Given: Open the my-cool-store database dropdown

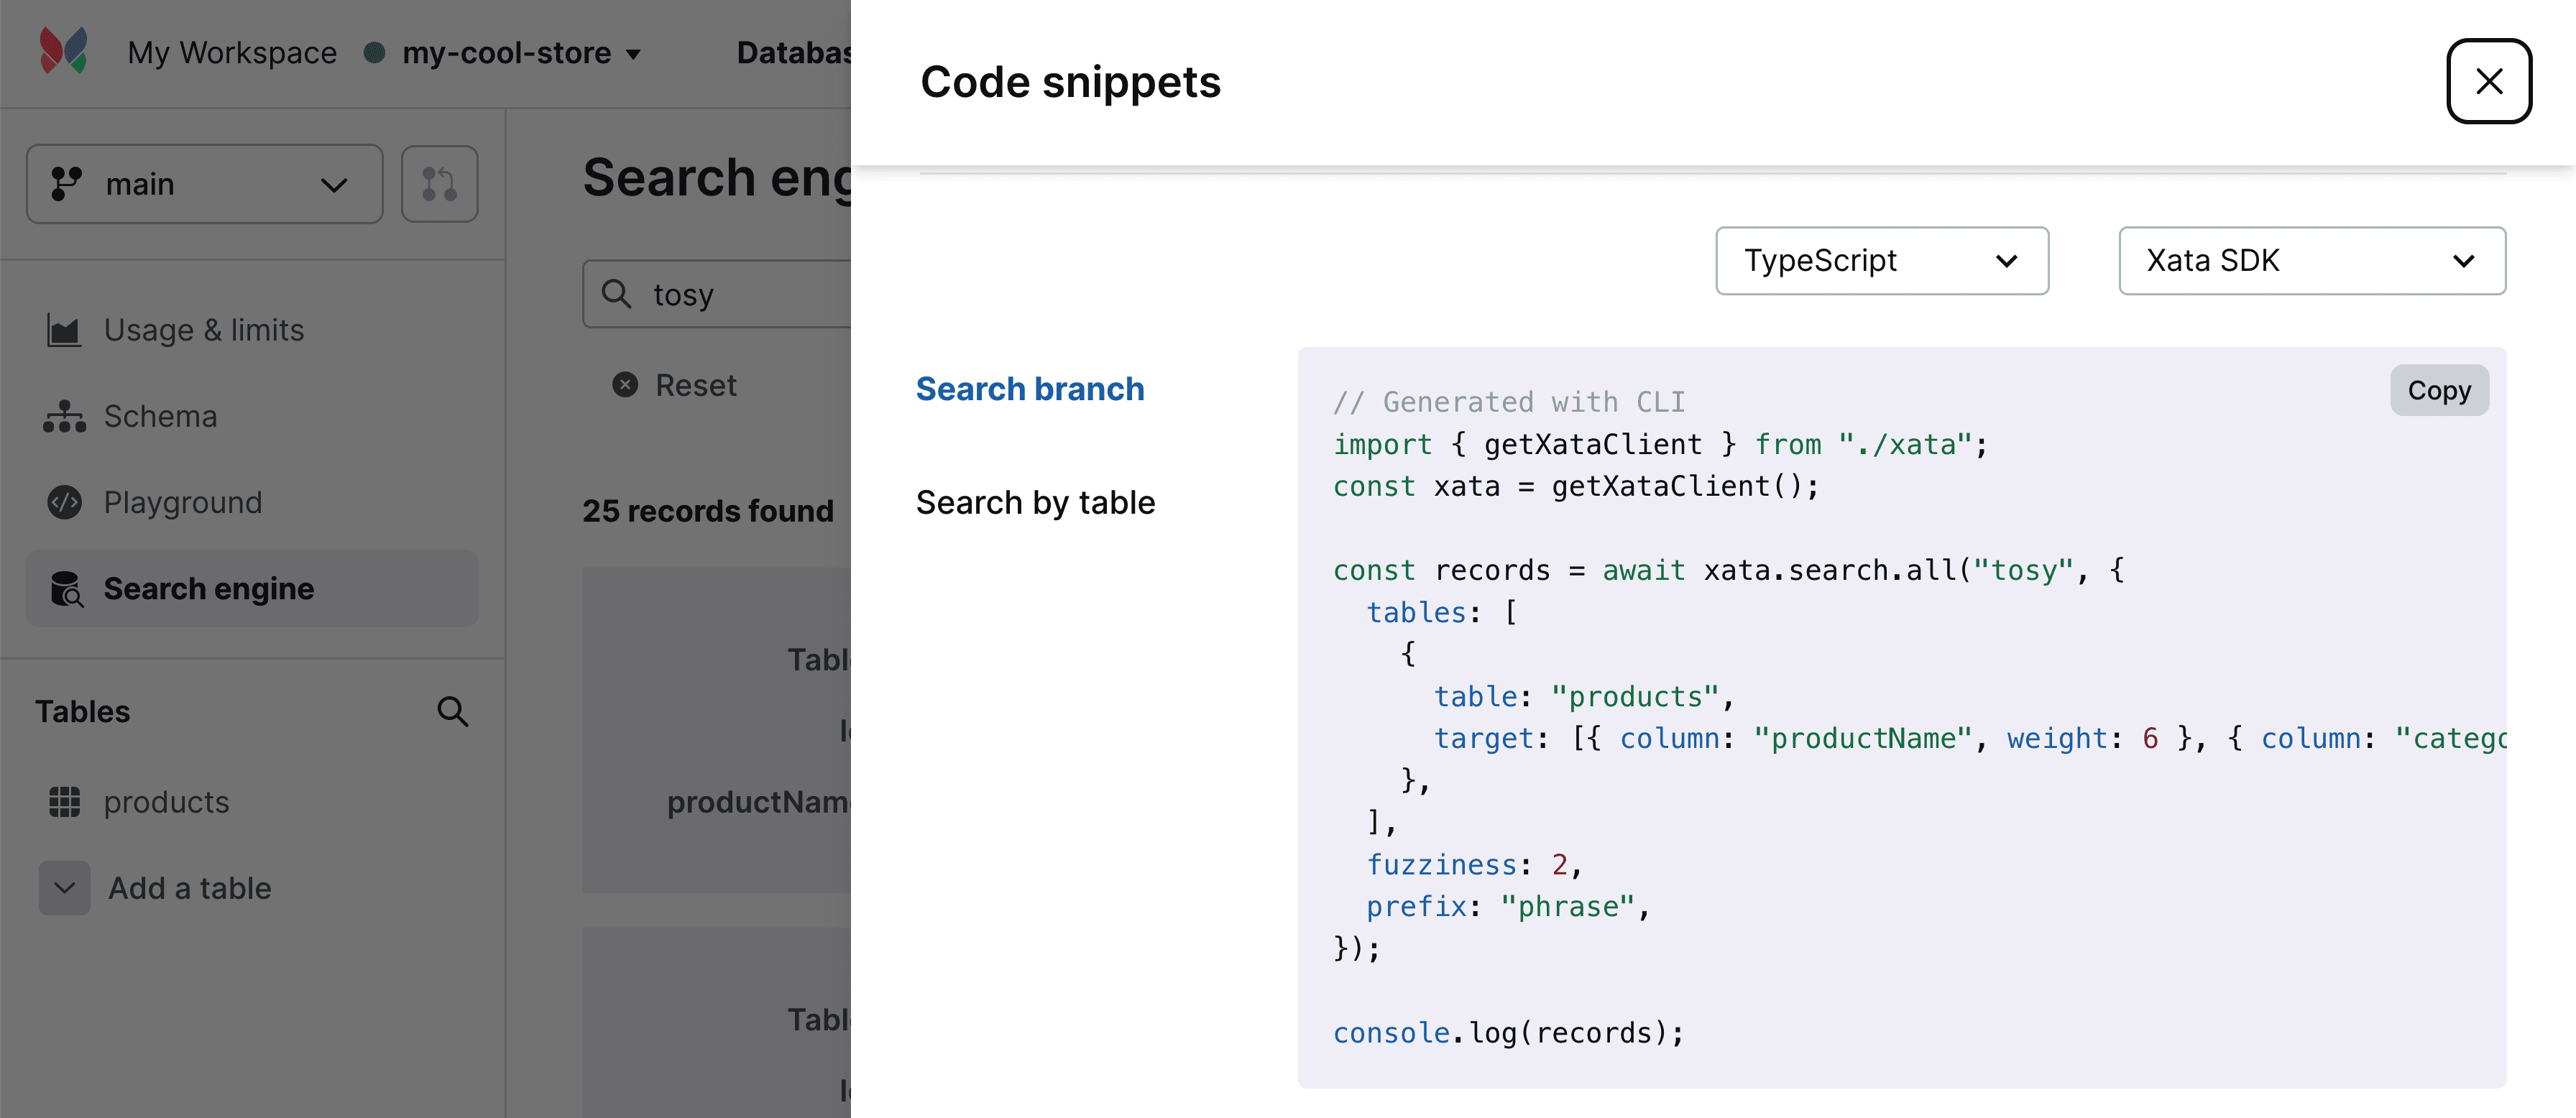Looking at the screenshot, I should coord(521,52).
